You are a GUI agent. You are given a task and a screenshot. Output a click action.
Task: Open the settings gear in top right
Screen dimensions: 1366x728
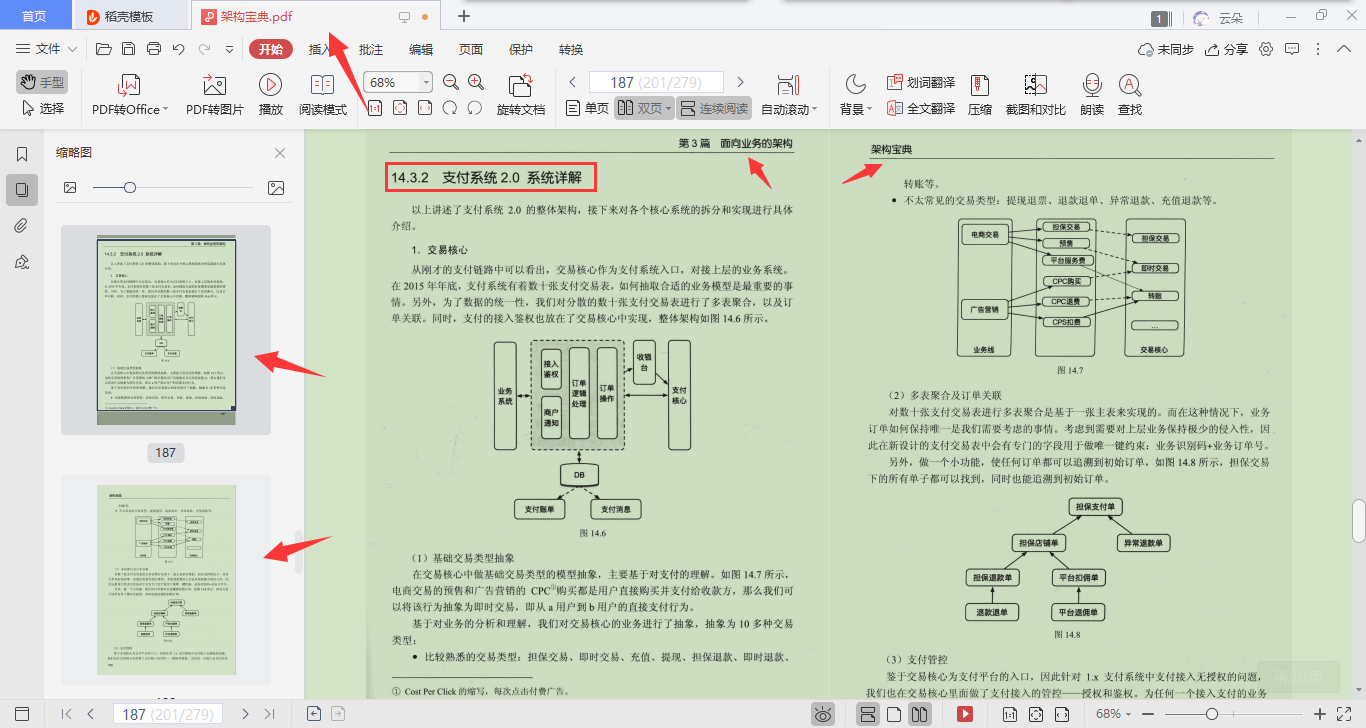pyautogui.click(x=1266, y=49)
